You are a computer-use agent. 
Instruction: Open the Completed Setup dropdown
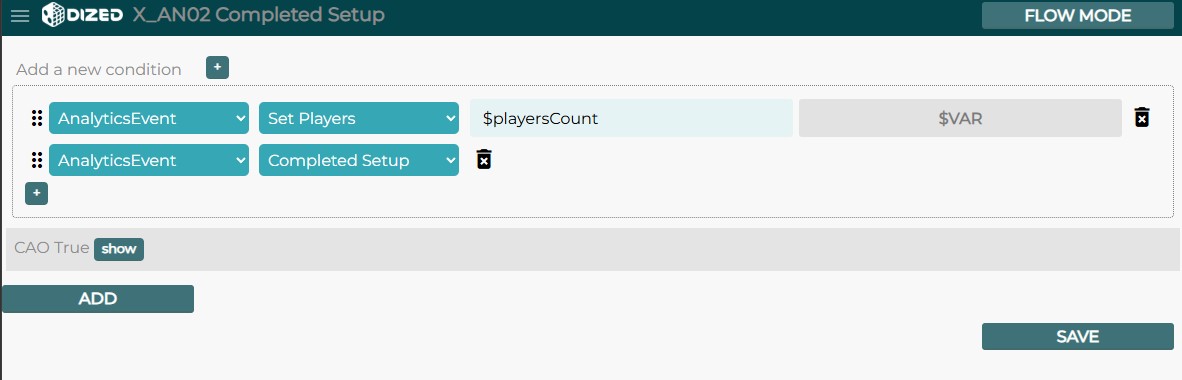[x=359, y=161]
